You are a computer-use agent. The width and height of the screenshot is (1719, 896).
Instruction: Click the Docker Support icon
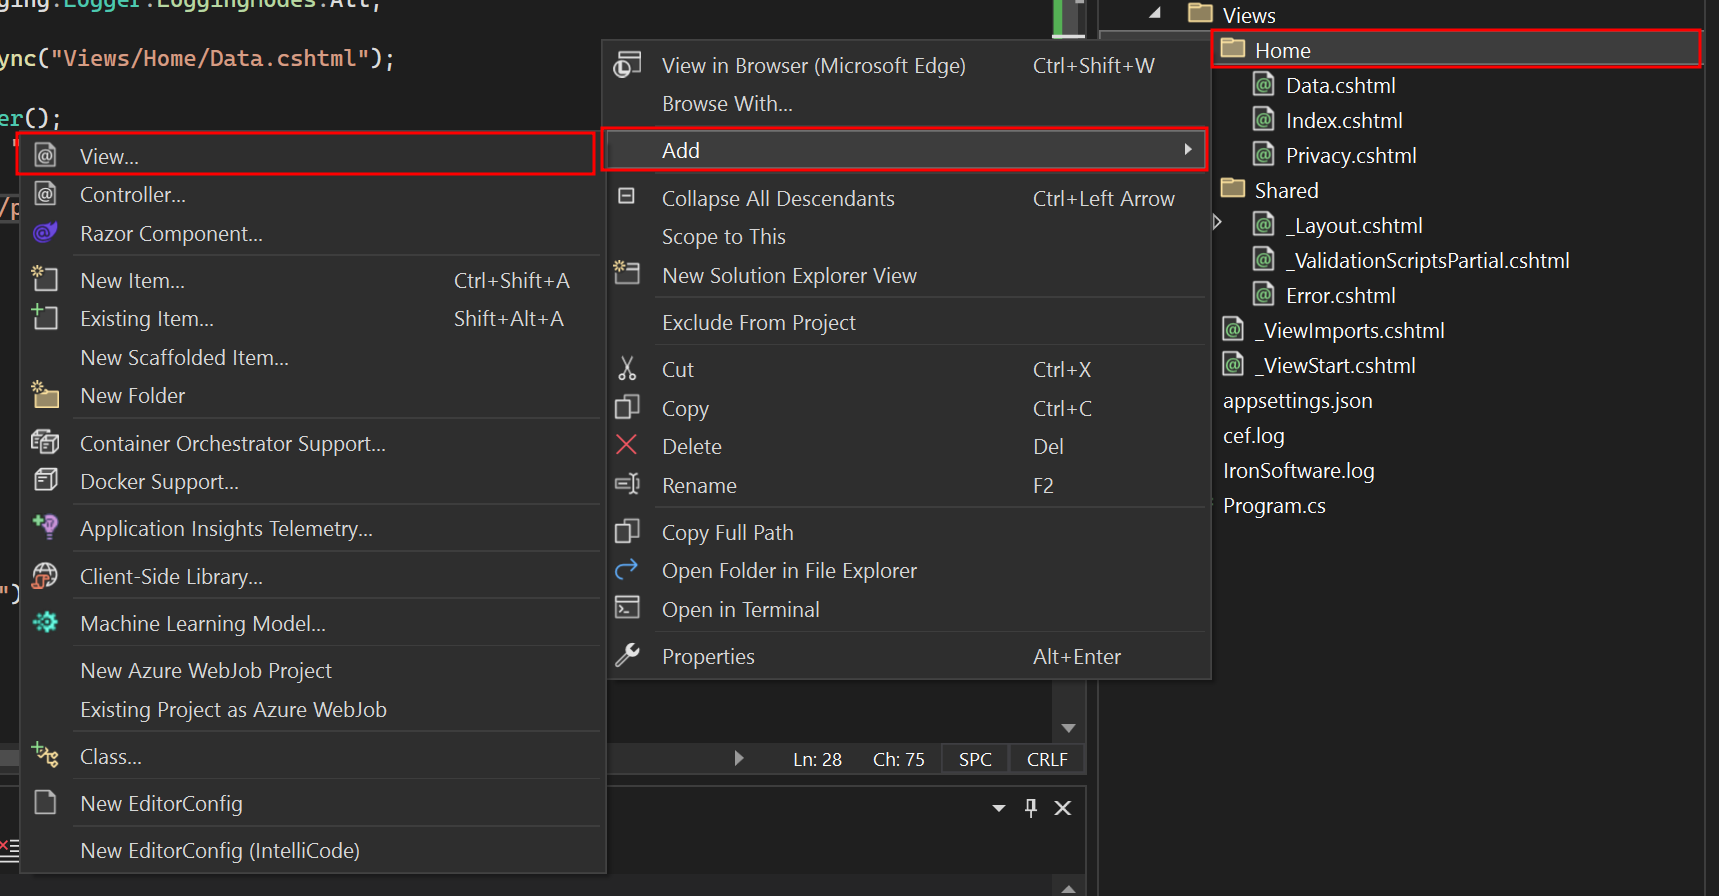point(45,481)
